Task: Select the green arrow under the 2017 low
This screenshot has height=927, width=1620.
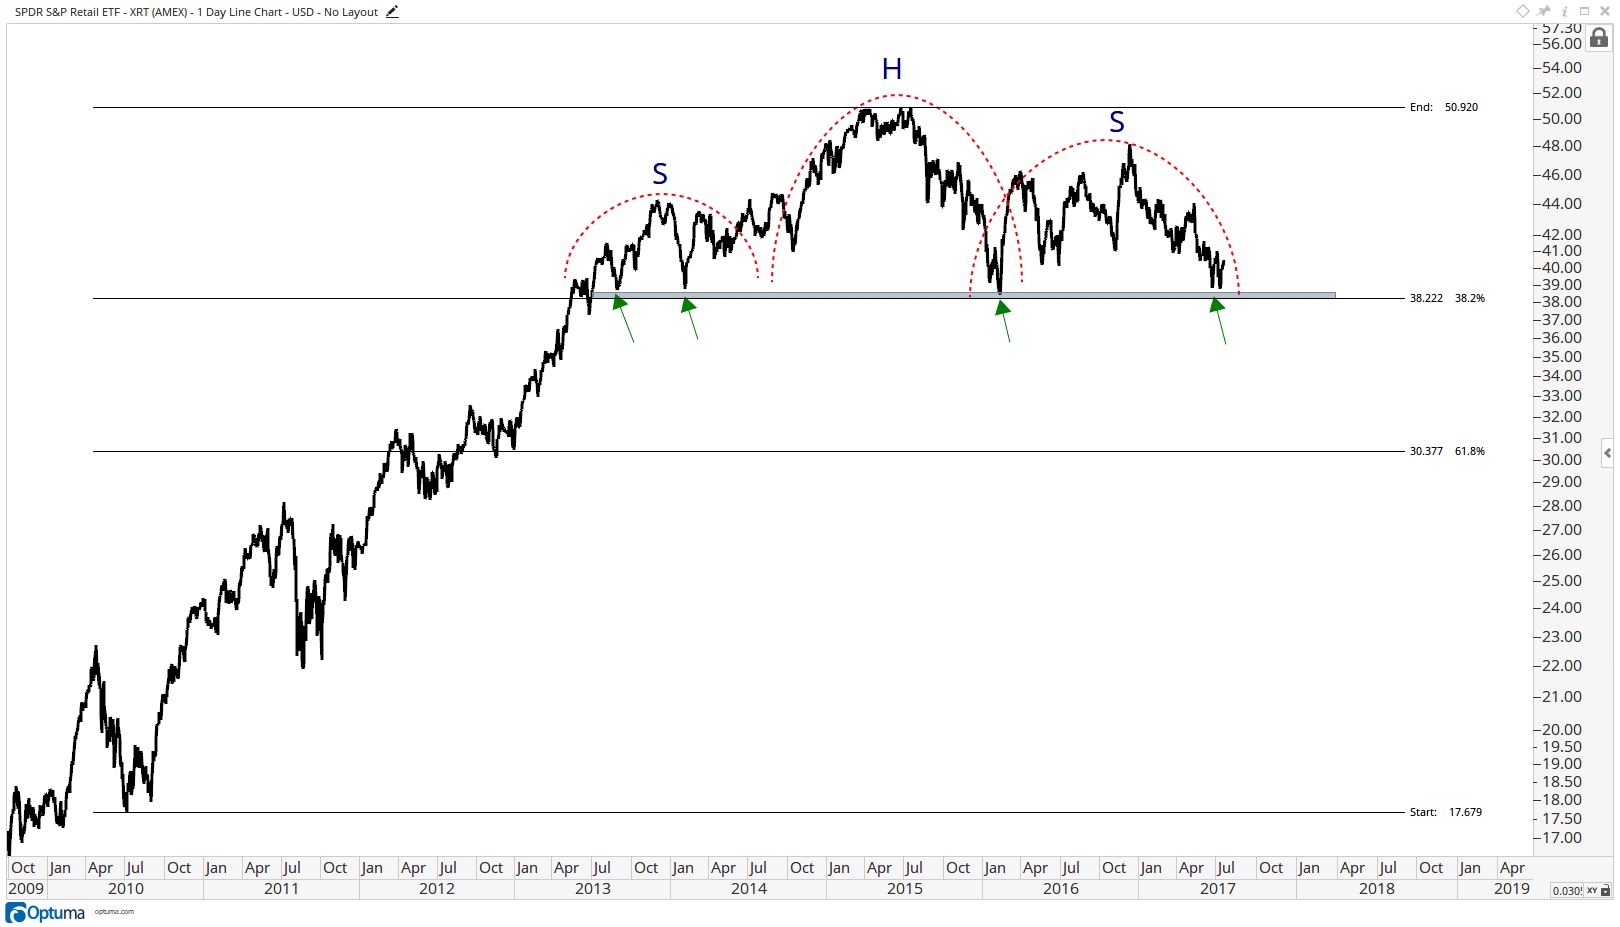Action: [x=1219, y=321]
